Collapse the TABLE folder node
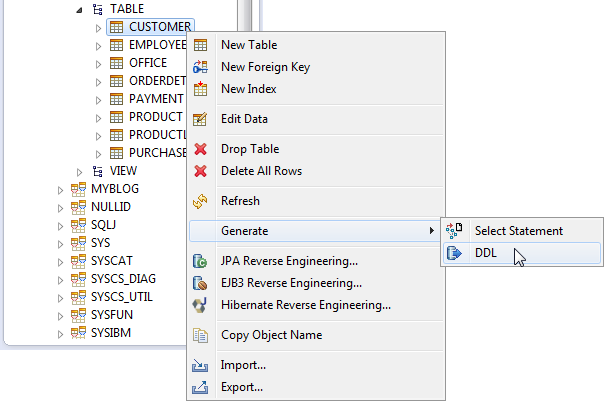 [79, 9]
